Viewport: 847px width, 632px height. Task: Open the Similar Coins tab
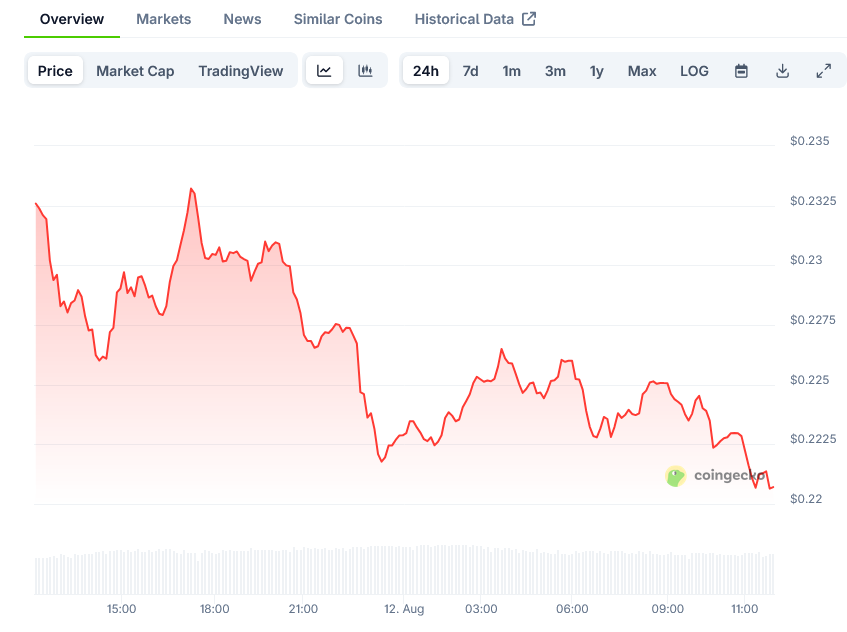point(338,19)
